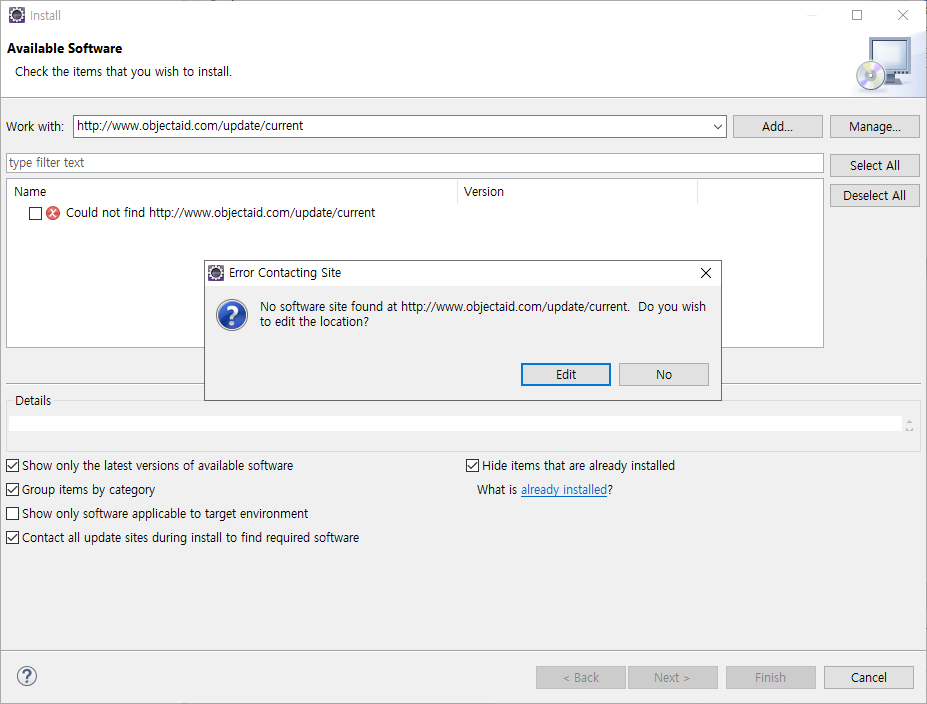This screenshot has width=927, height=704.
Task: Click the install wizard CD and monitor image
Action: pyautogui.click(x=884, y=64)
